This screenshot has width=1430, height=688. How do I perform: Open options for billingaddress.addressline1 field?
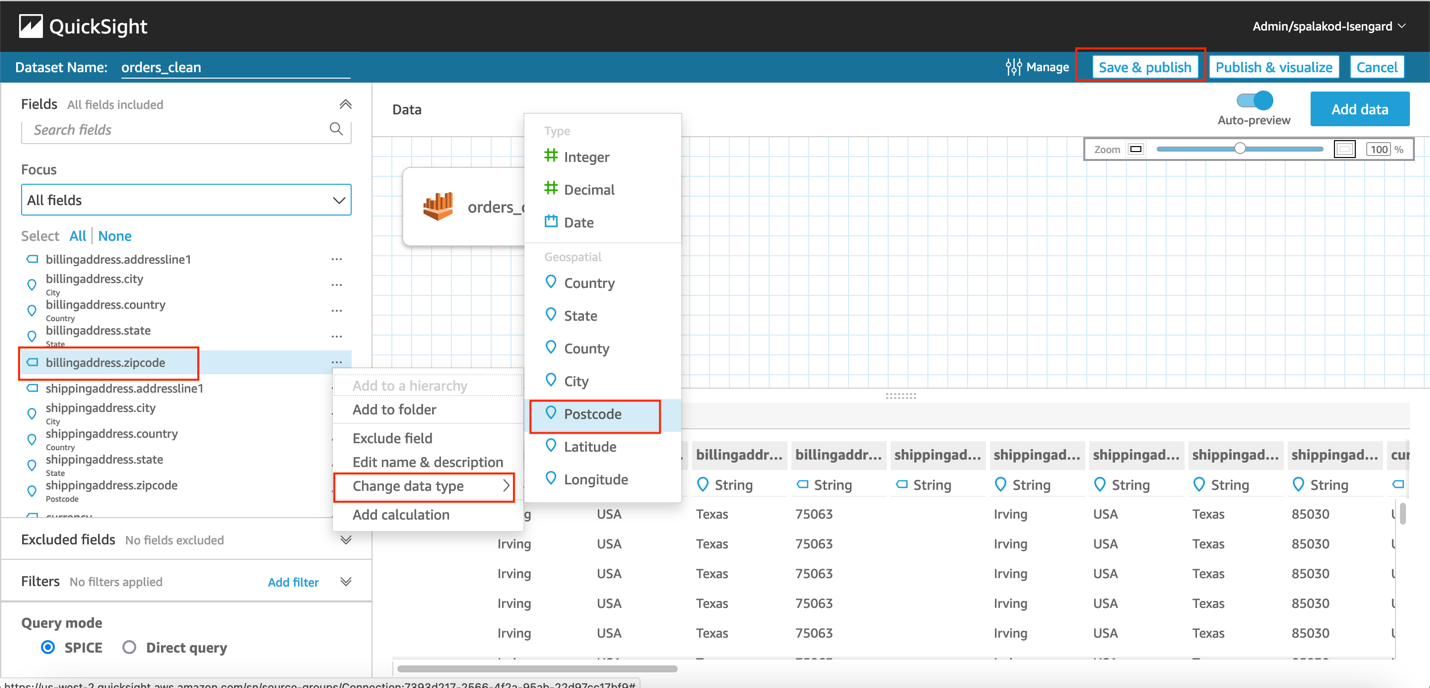tap(337, 259)
